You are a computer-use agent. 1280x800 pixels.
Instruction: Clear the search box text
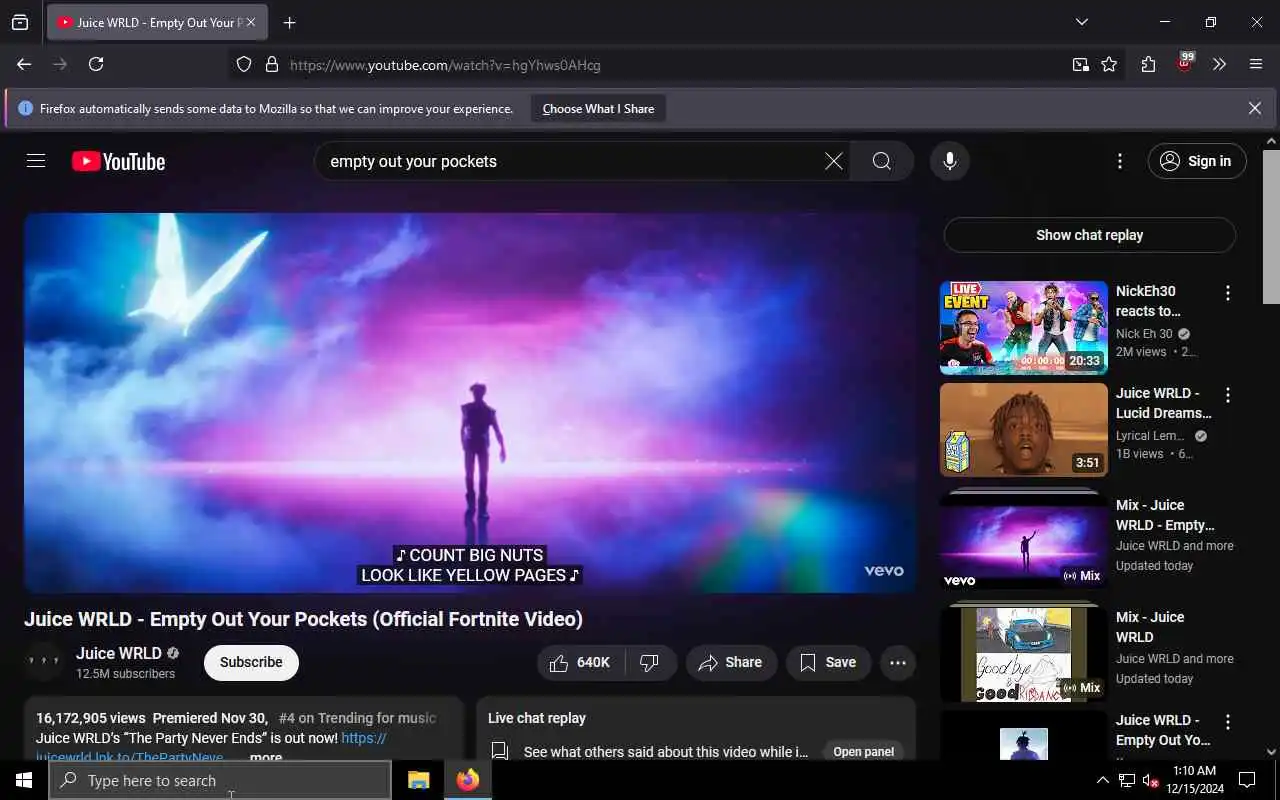(833, 161)
